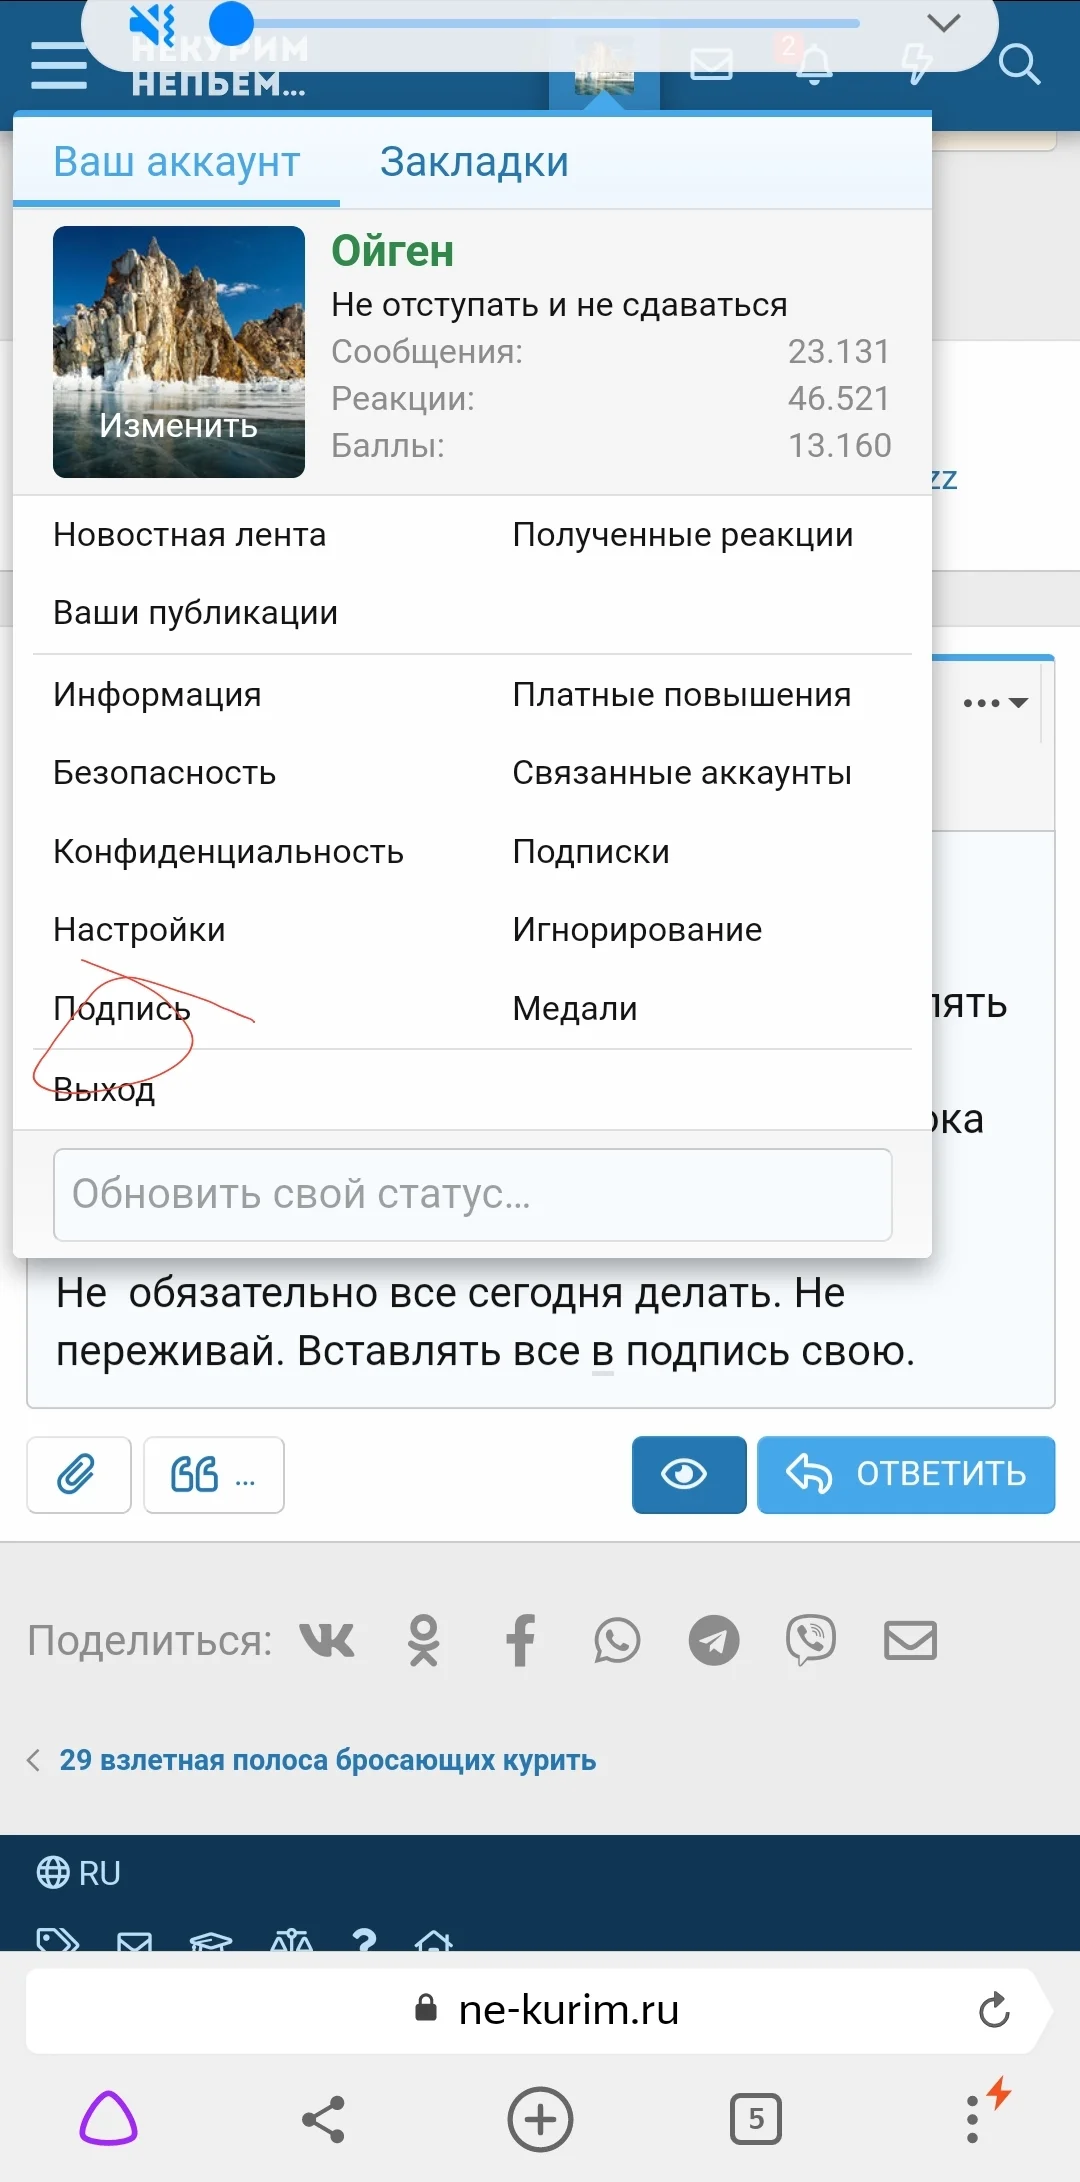This screenshot has width=1080, height=2182.
Task: Open the private messages envelope icon
Action: (x=712, y=65)
